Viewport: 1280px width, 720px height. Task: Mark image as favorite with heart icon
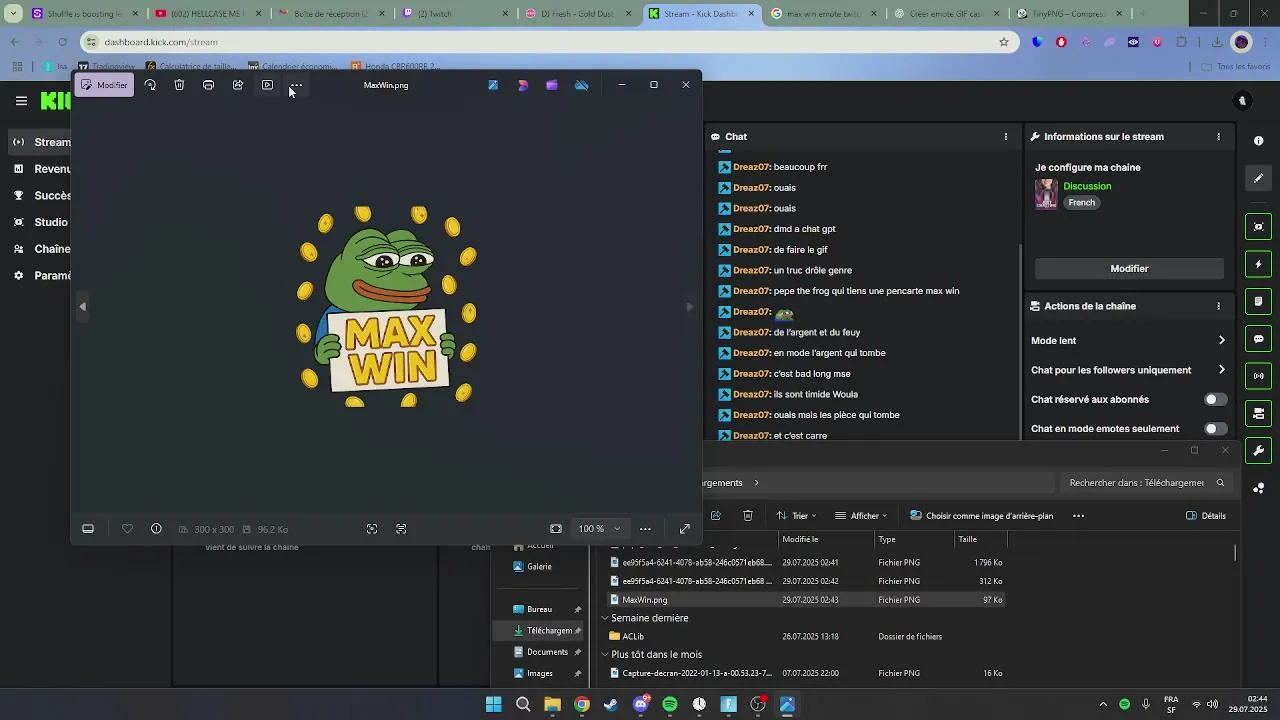tap(127, 529)
